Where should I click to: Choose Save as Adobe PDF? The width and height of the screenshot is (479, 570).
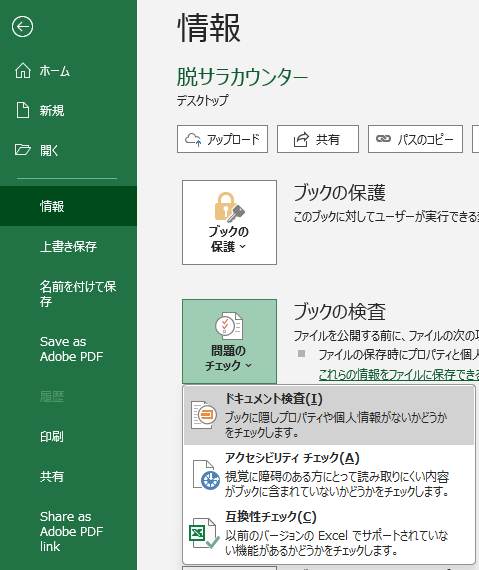click(68, 349)
